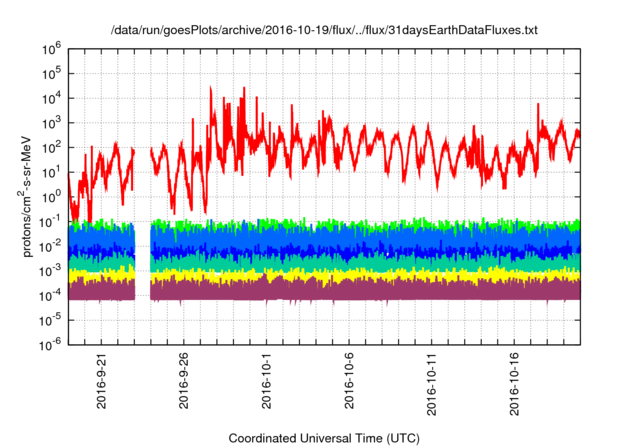Click the 10^6 label on y-axis

point(52,47)
